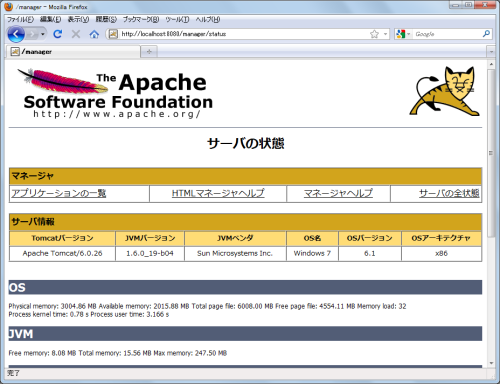Viewport: 500px width, 384px height.
Task: Open the アプリケーションの一覧 link
Action: point(59,193)
